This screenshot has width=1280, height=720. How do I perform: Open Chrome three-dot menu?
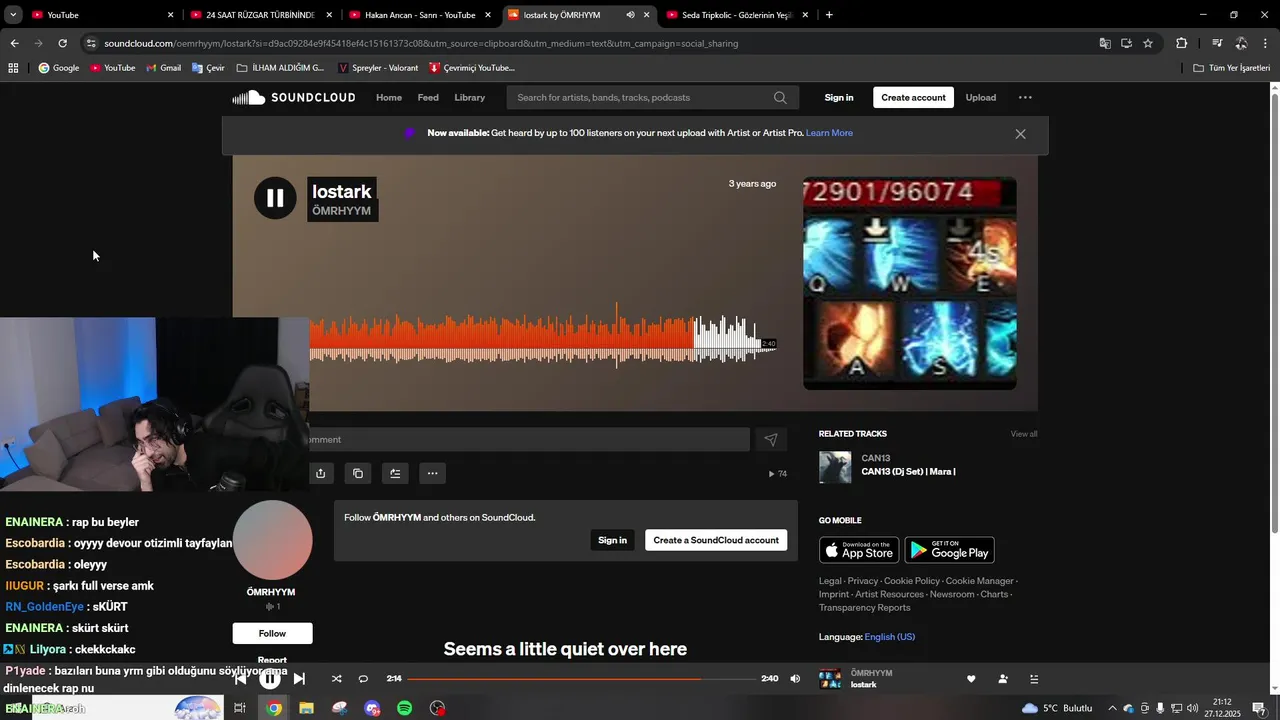pyautogui.click(x=1266, y=43)
